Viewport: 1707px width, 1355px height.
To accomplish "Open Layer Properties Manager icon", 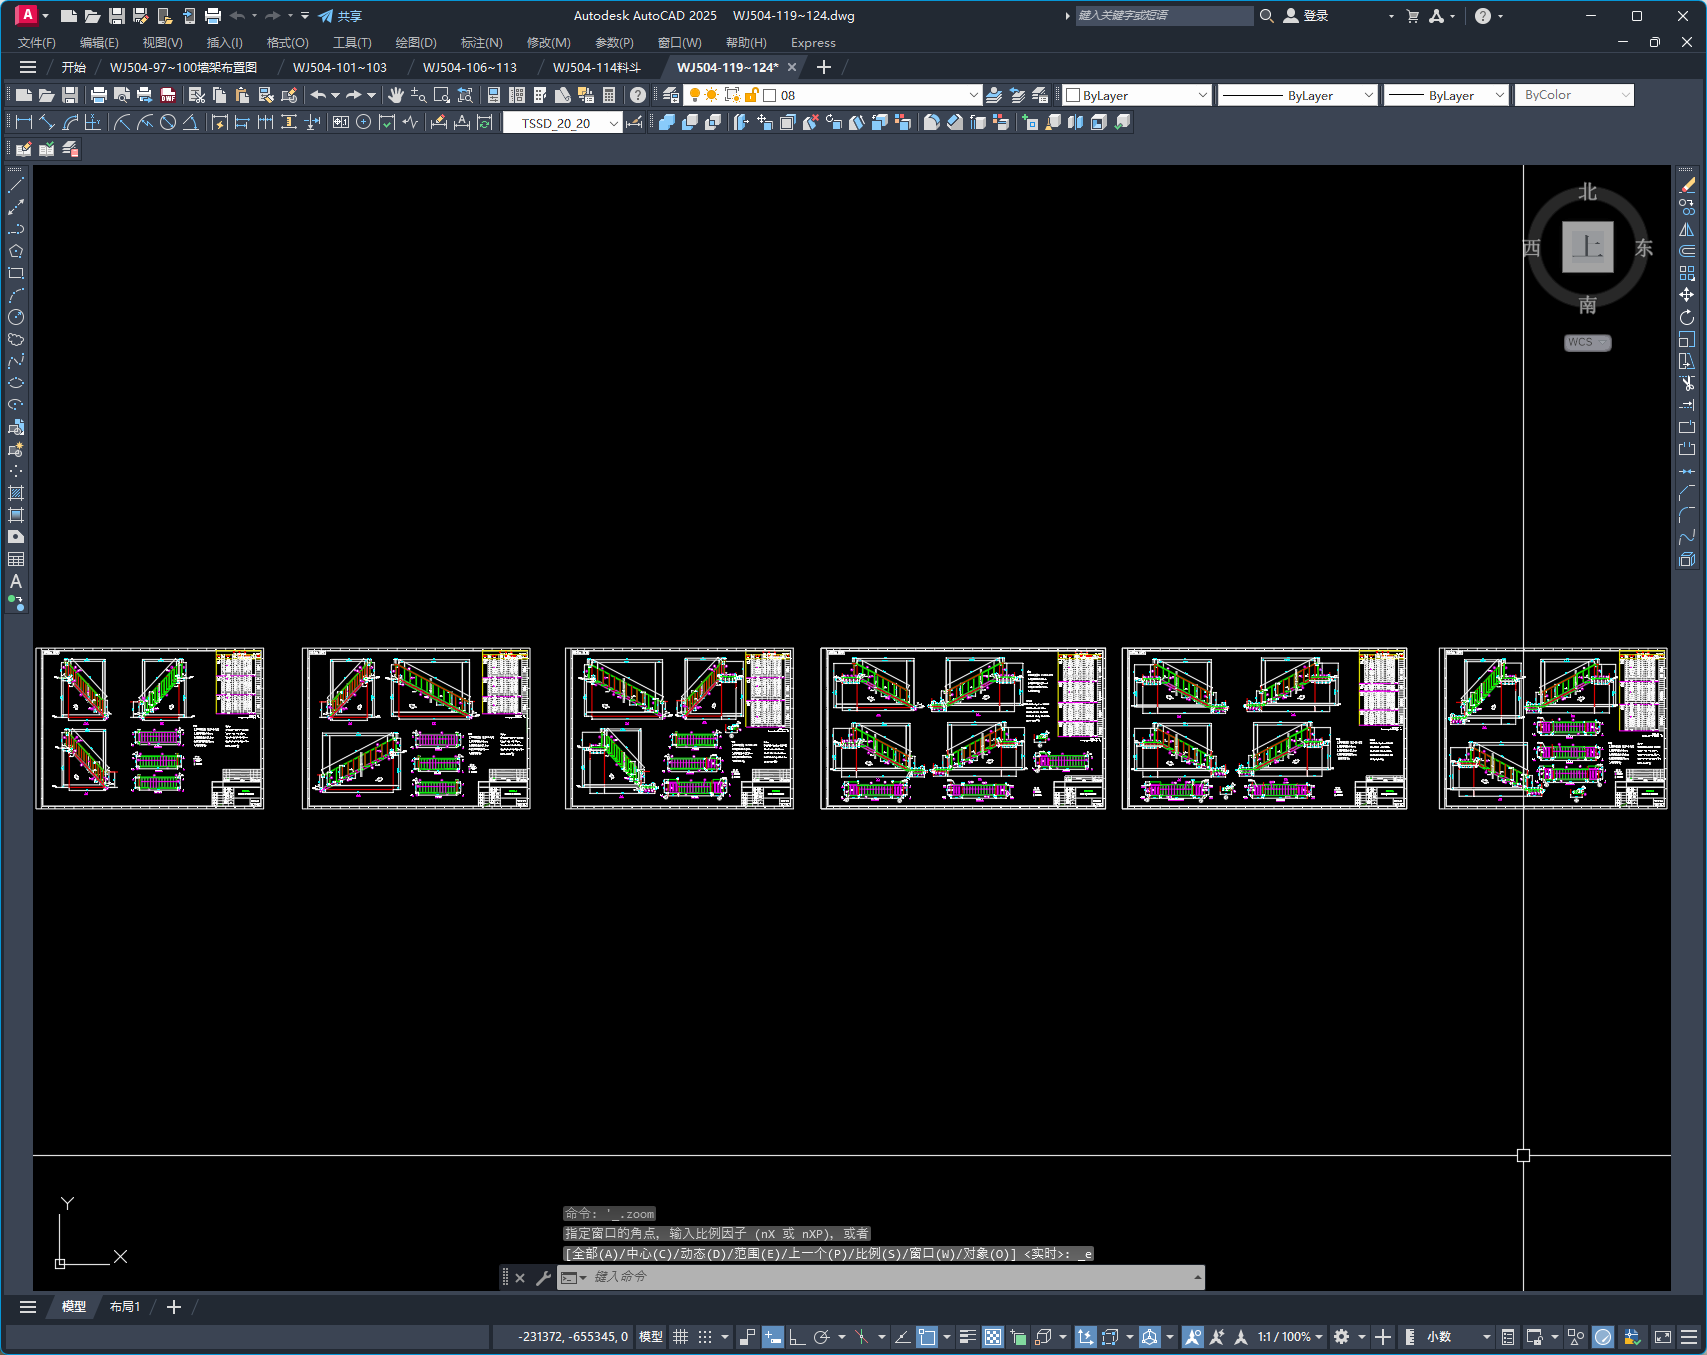I will tap(671, 95).
